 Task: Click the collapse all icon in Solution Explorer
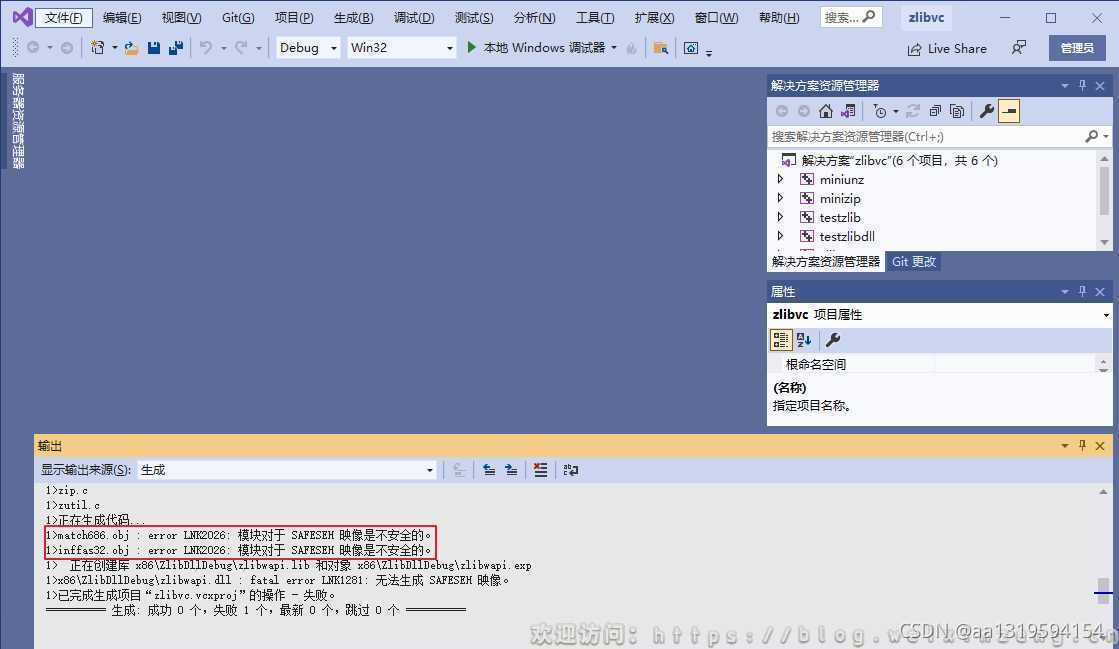tap(935, 111)
